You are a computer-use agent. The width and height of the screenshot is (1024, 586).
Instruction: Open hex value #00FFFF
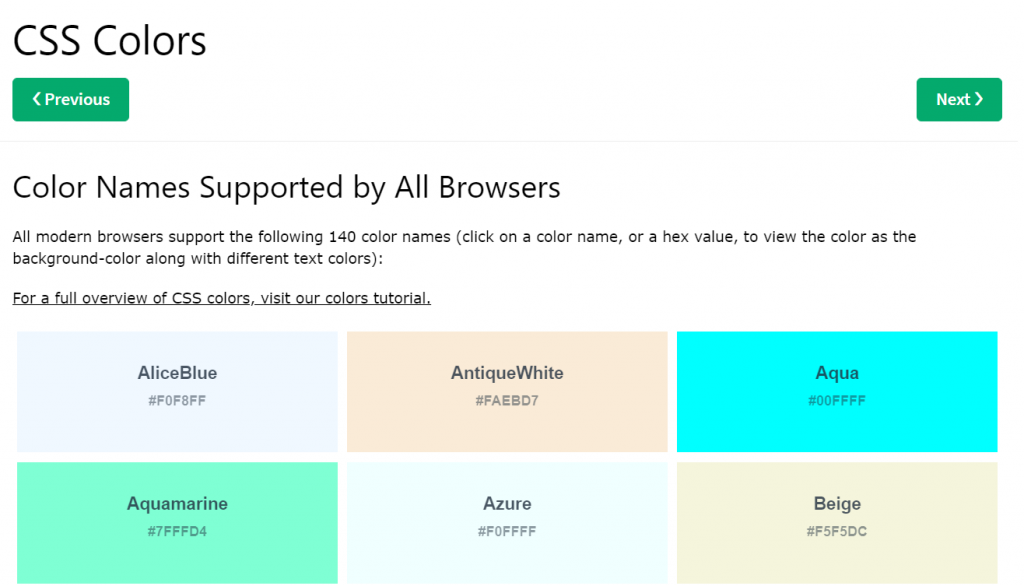coord(837,400)
